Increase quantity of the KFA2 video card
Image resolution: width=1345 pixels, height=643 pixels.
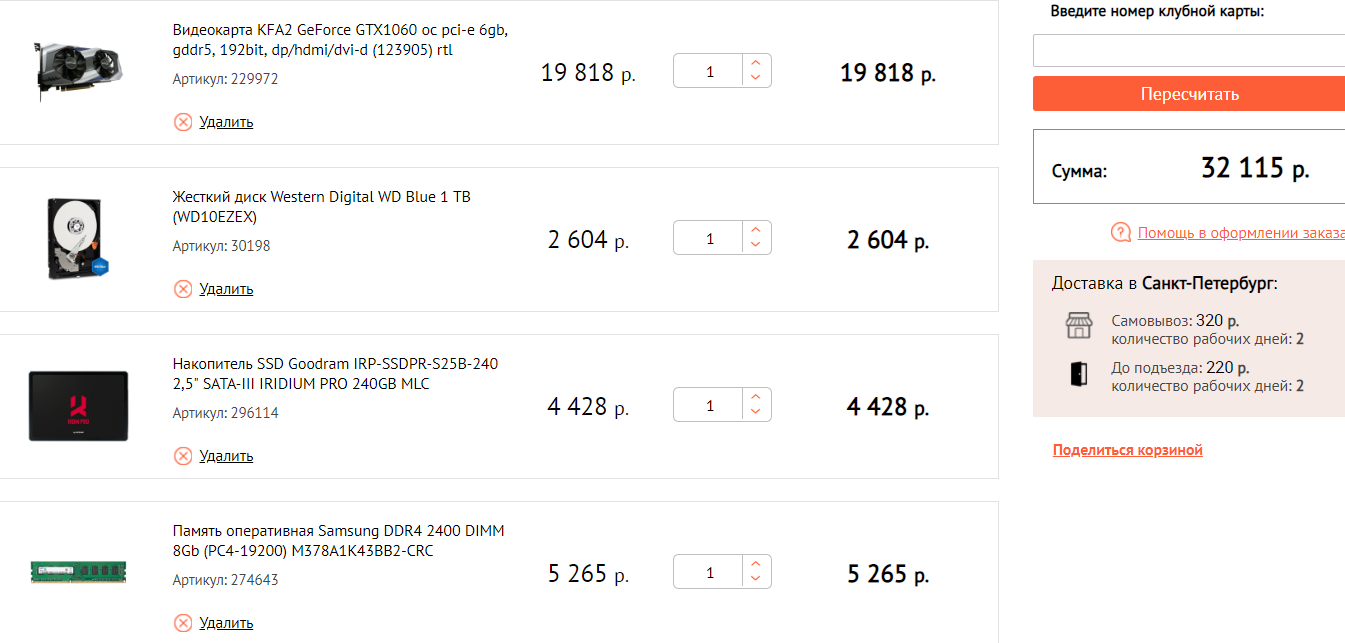click(x=756, y=63)
